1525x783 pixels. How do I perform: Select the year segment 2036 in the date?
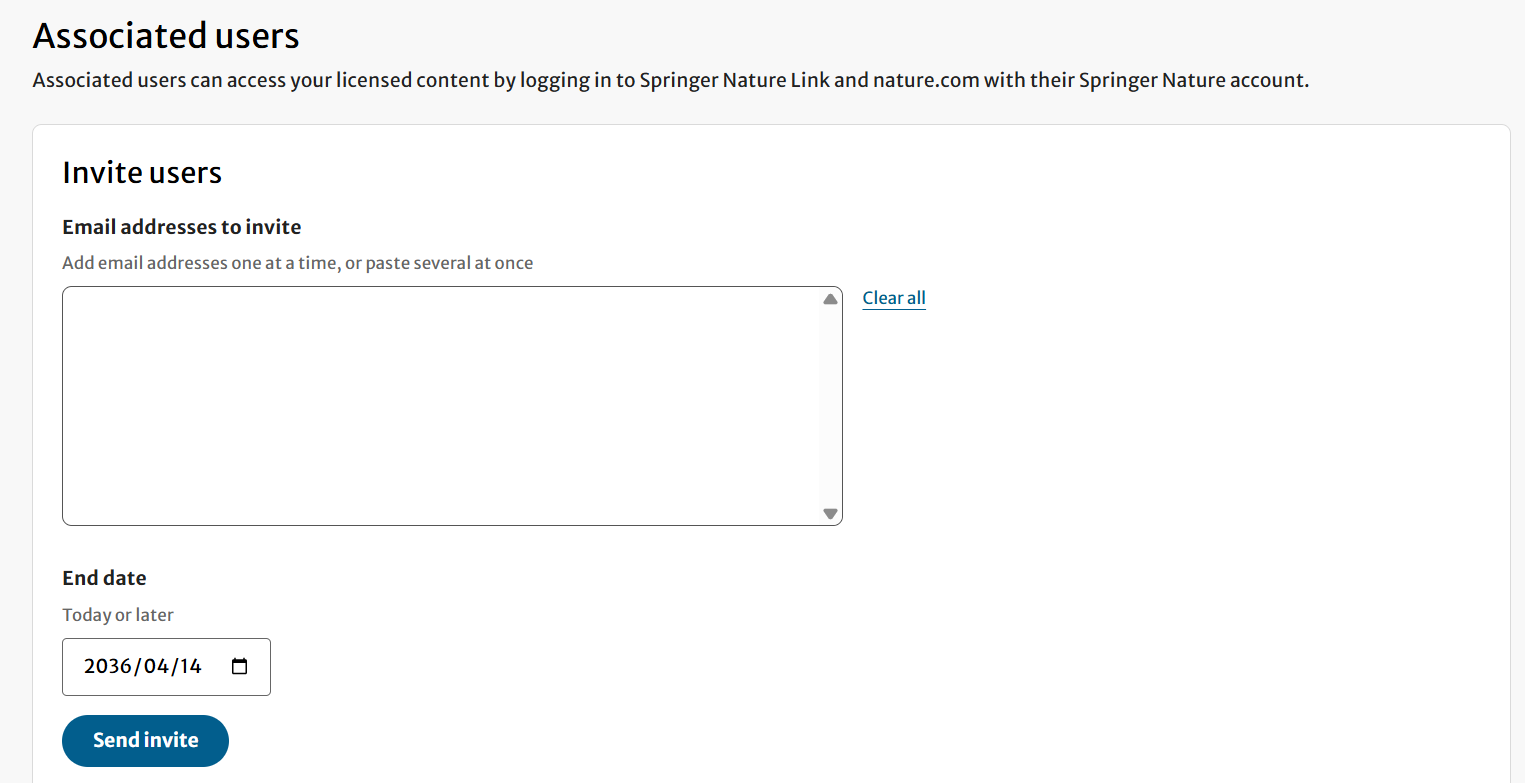(106, 665)
